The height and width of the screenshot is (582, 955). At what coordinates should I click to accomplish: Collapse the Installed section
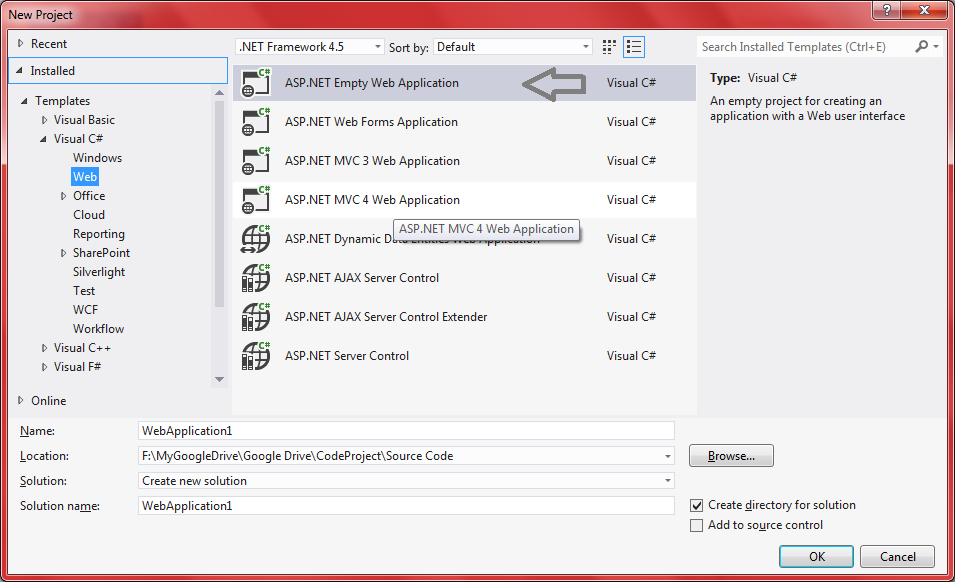point(19,71)
